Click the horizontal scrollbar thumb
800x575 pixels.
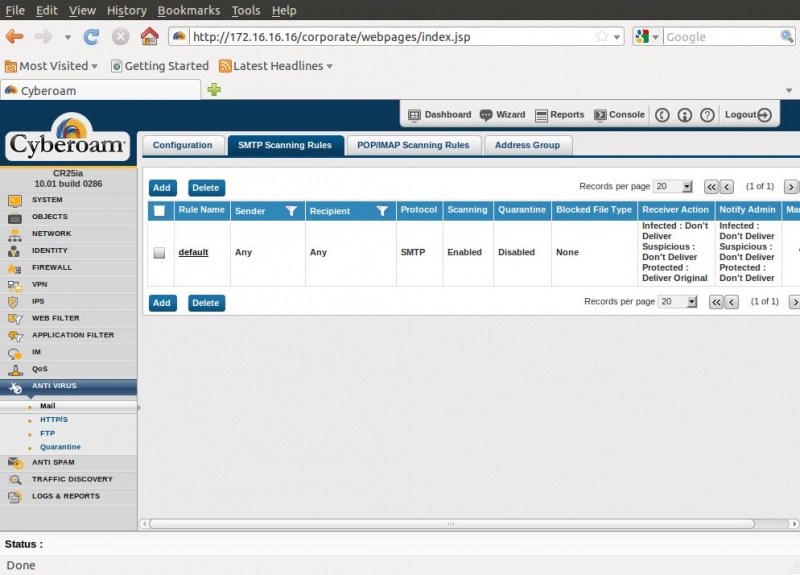[452, 523]
